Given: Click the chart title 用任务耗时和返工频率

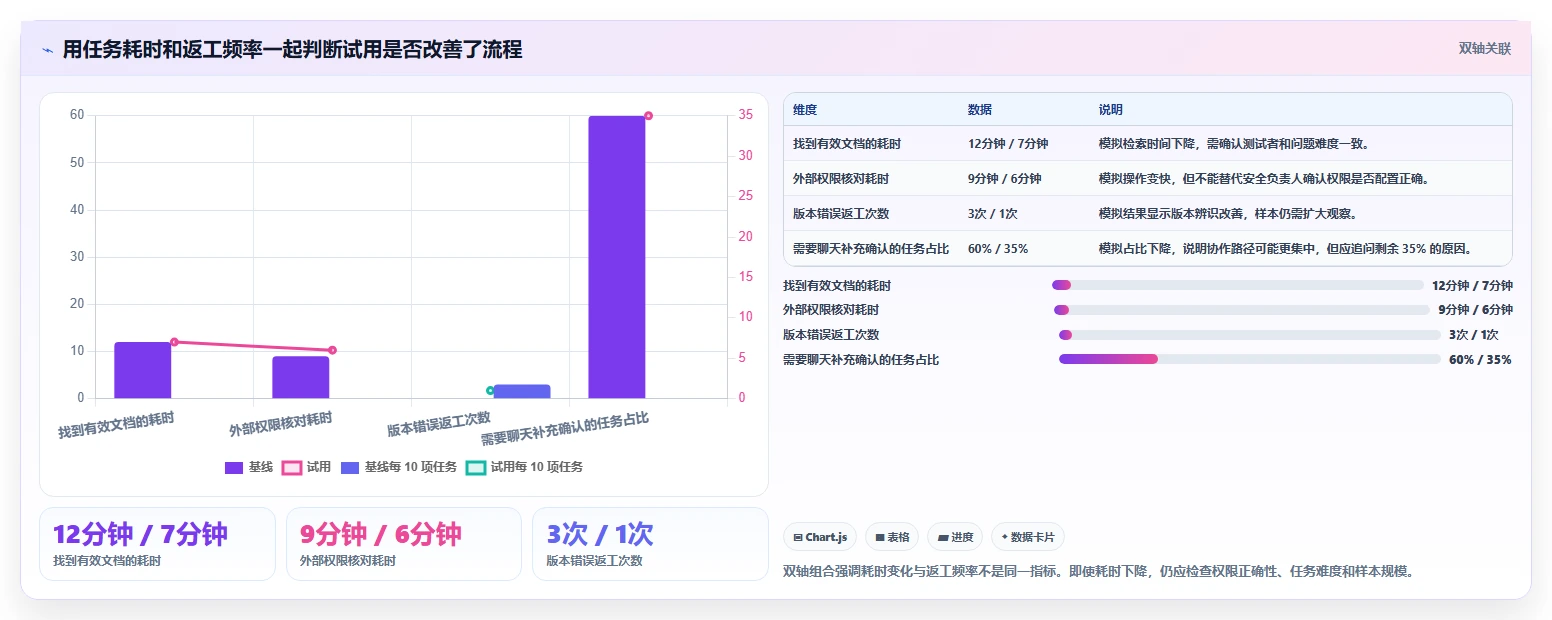Looking at the screenshot, I should [x=292, y=49].
